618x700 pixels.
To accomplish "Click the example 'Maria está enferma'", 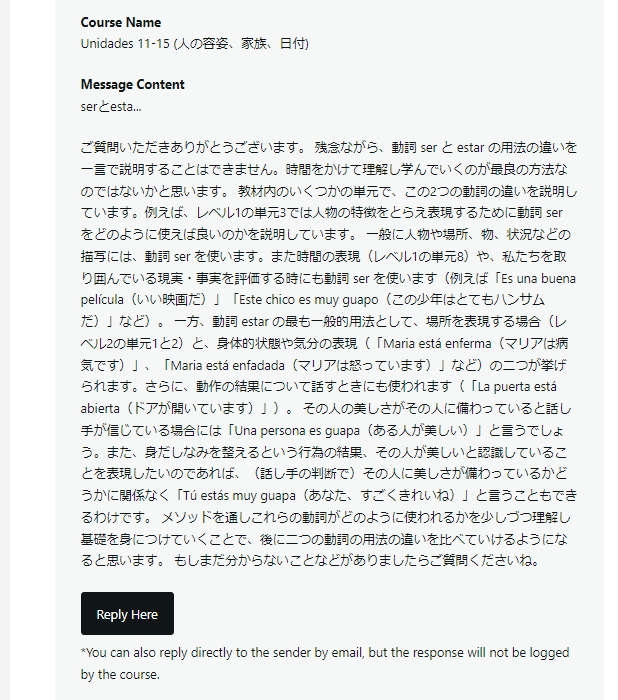I will pos(437,343).
